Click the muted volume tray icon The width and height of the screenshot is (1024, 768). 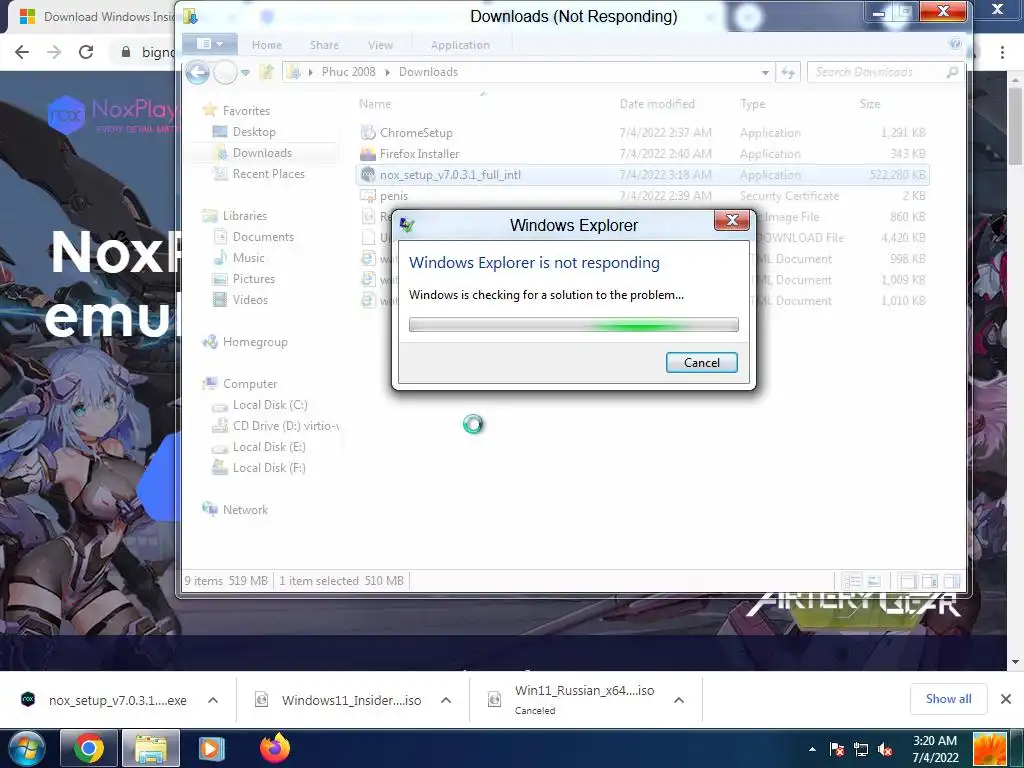point(885,749)
